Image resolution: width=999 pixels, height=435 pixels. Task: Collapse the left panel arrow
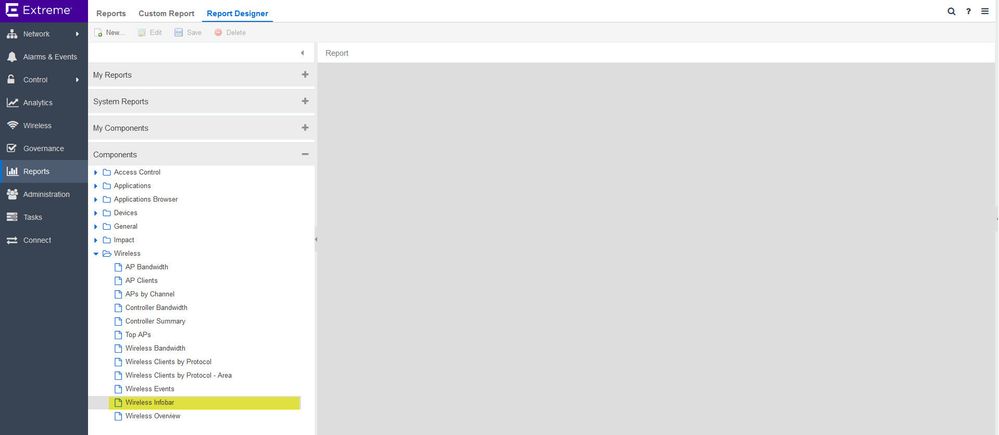[303, 53]
